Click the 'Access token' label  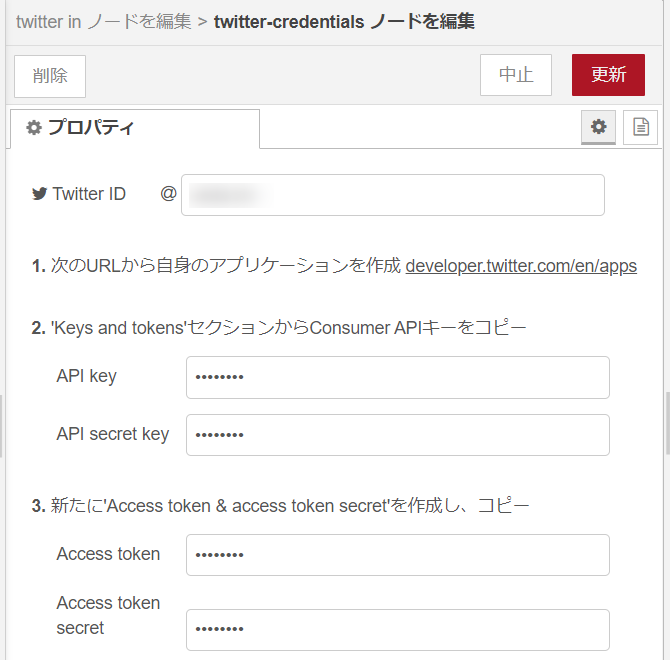(x=108, y=554)
